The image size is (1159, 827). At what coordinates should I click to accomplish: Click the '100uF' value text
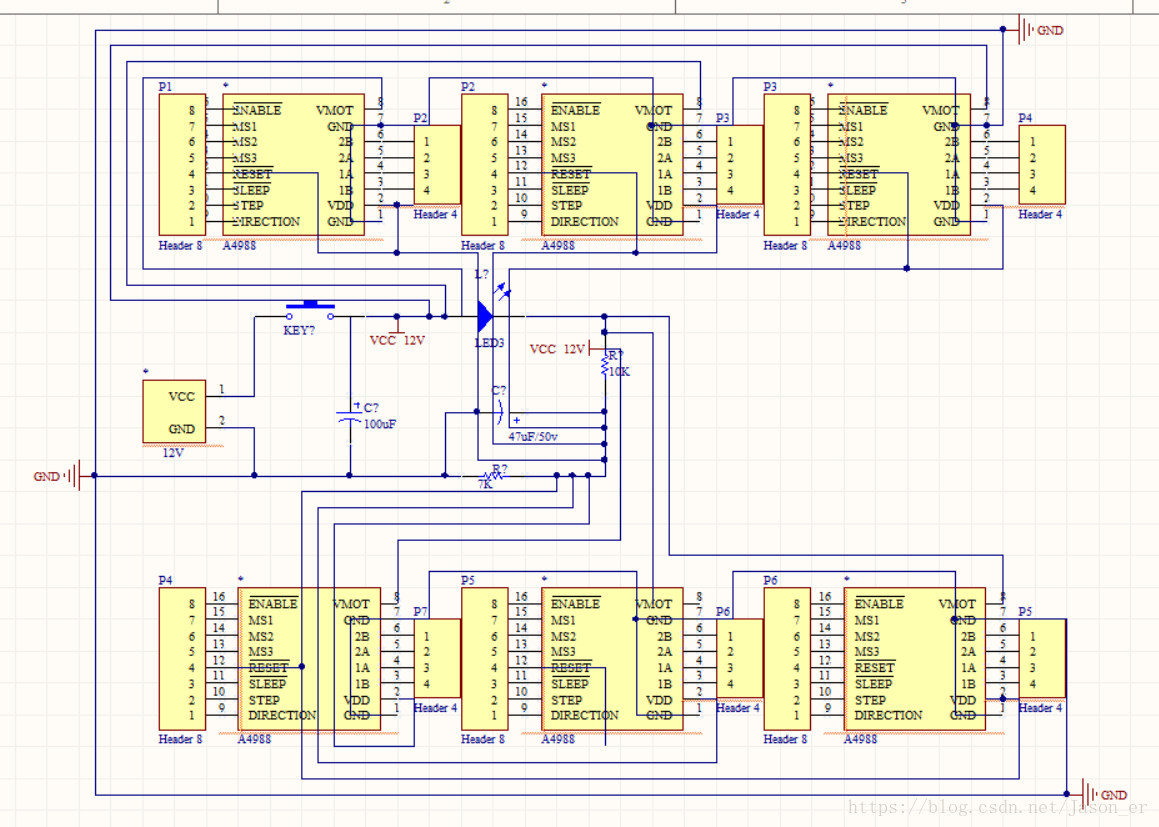click(380, 424)
